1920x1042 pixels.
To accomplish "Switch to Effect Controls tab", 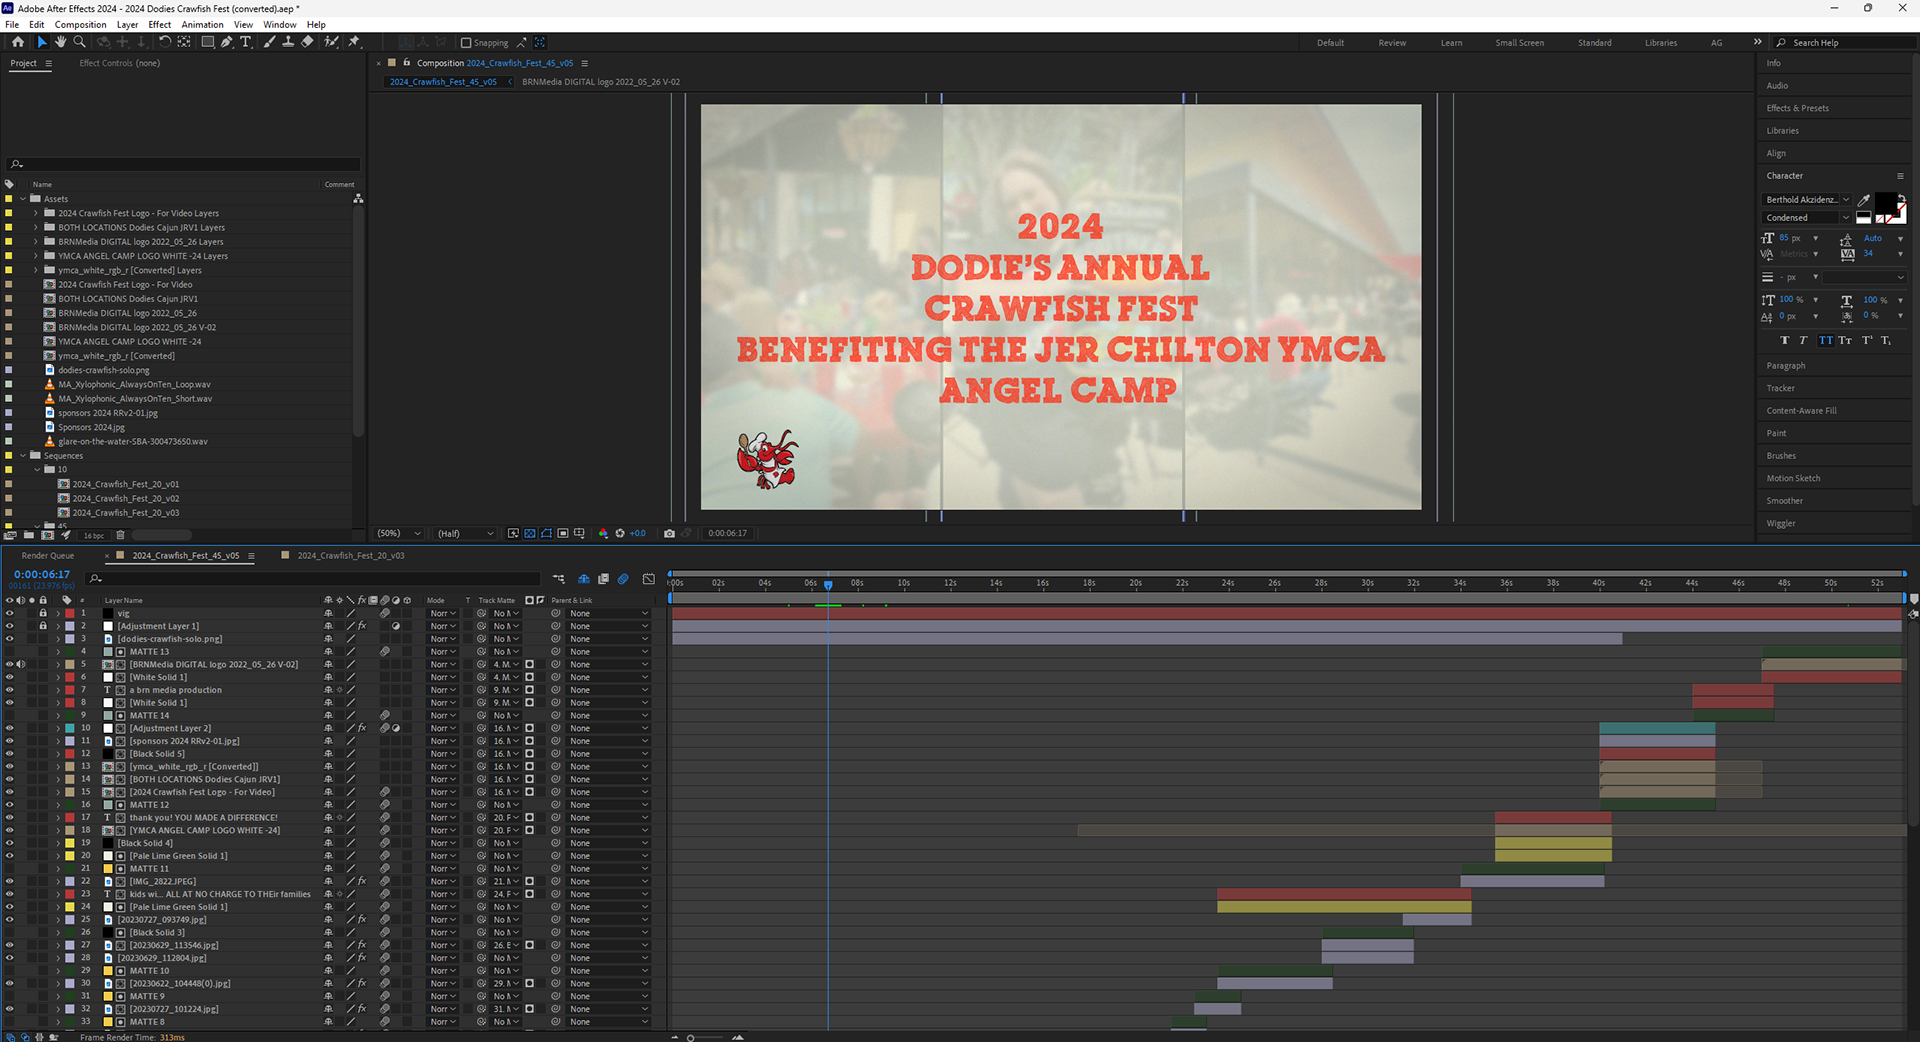I will (119, 63).
